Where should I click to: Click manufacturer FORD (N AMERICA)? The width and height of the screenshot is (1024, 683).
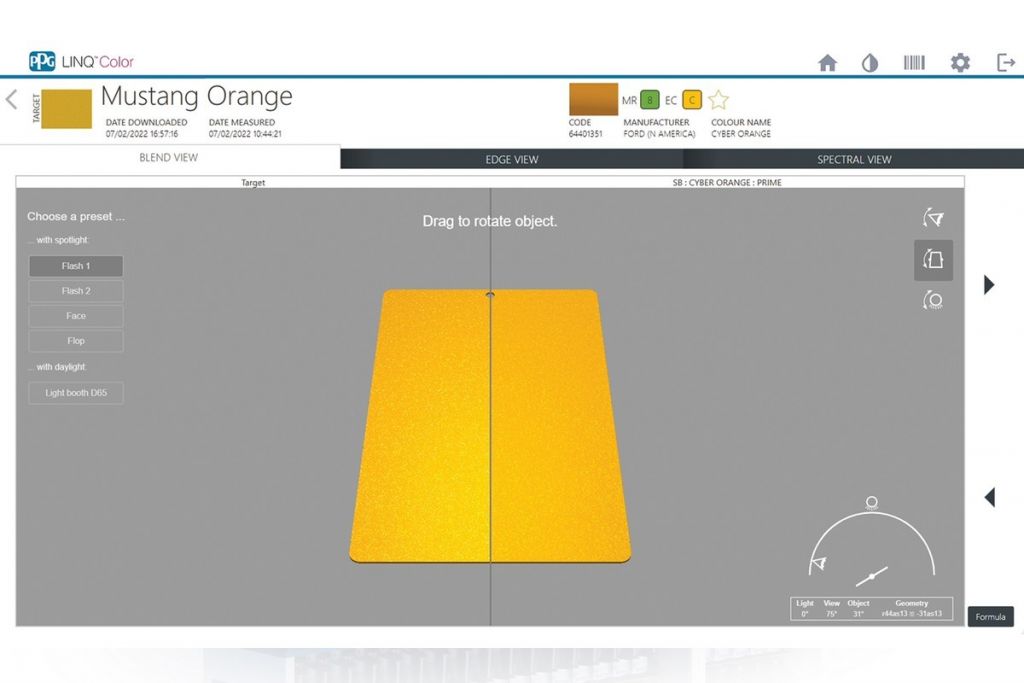click(659, 134)
